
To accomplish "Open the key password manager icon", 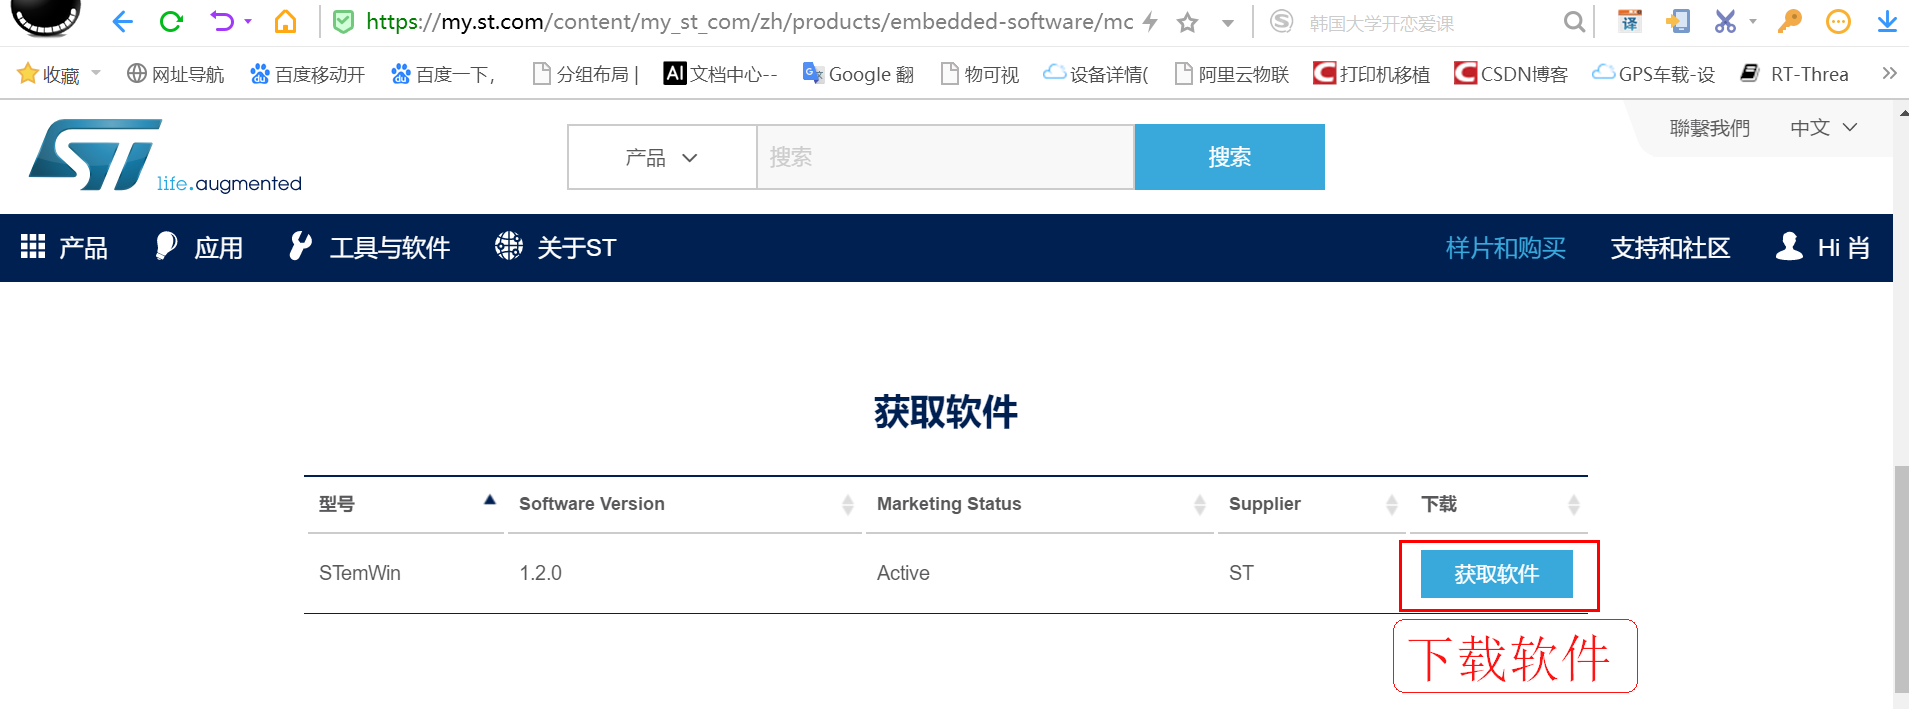I will click(1790, 21).
